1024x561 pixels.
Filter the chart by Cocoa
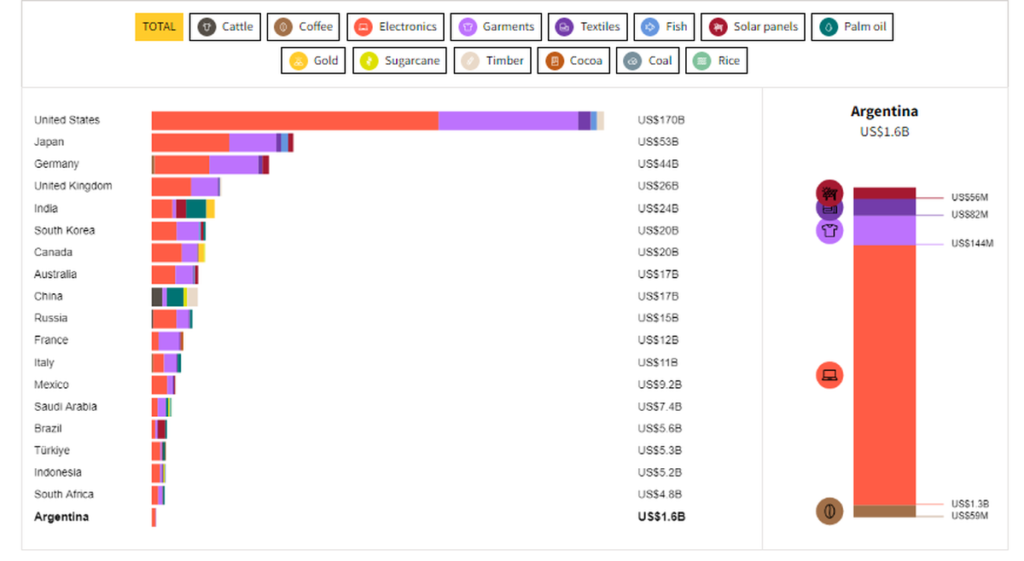573,61
